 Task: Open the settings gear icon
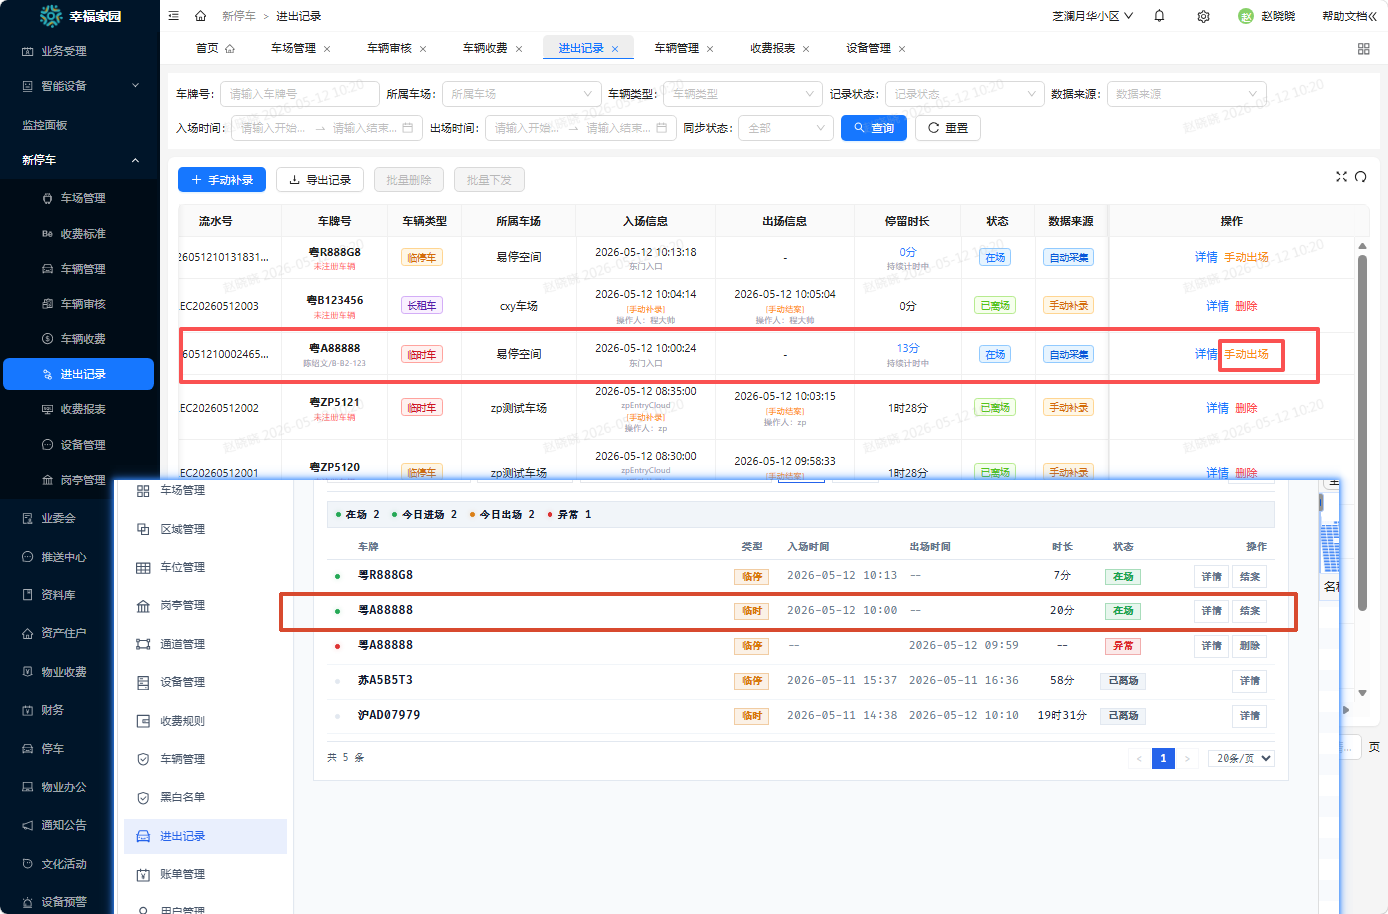pos(1203,16)
